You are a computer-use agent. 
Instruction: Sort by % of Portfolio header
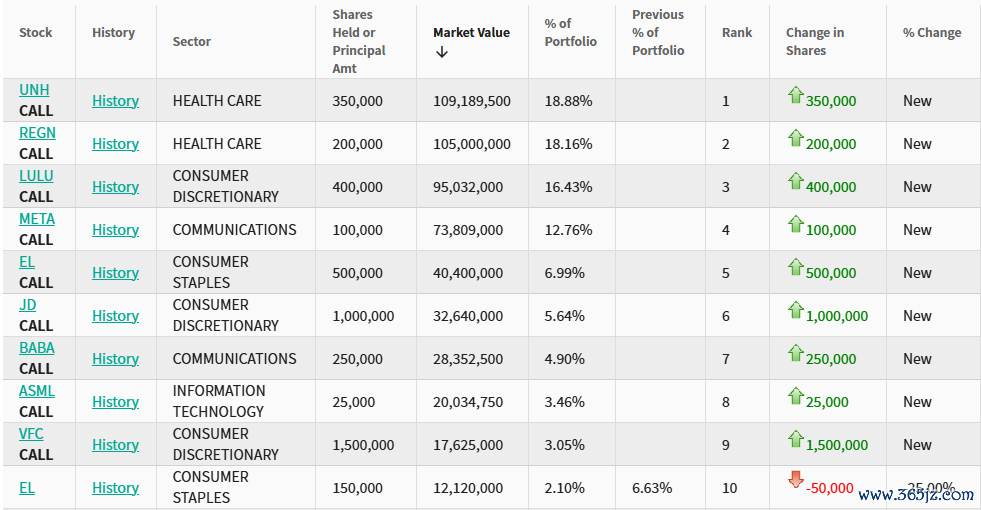(x=571, y=33)
